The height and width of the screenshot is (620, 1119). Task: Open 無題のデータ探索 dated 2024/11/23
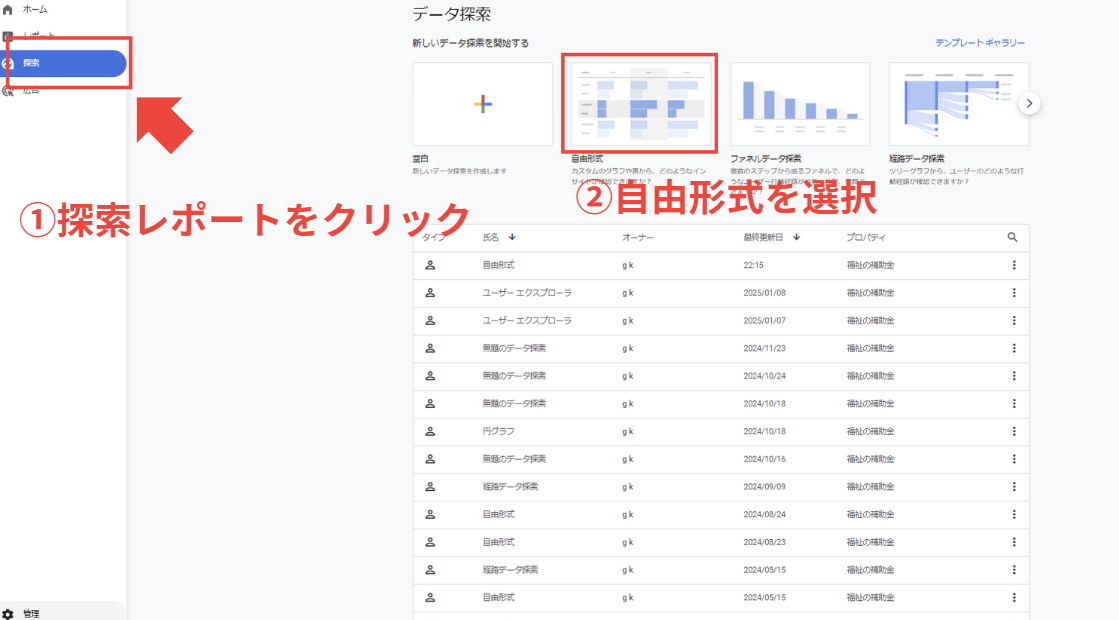click(x=514, y=348)
